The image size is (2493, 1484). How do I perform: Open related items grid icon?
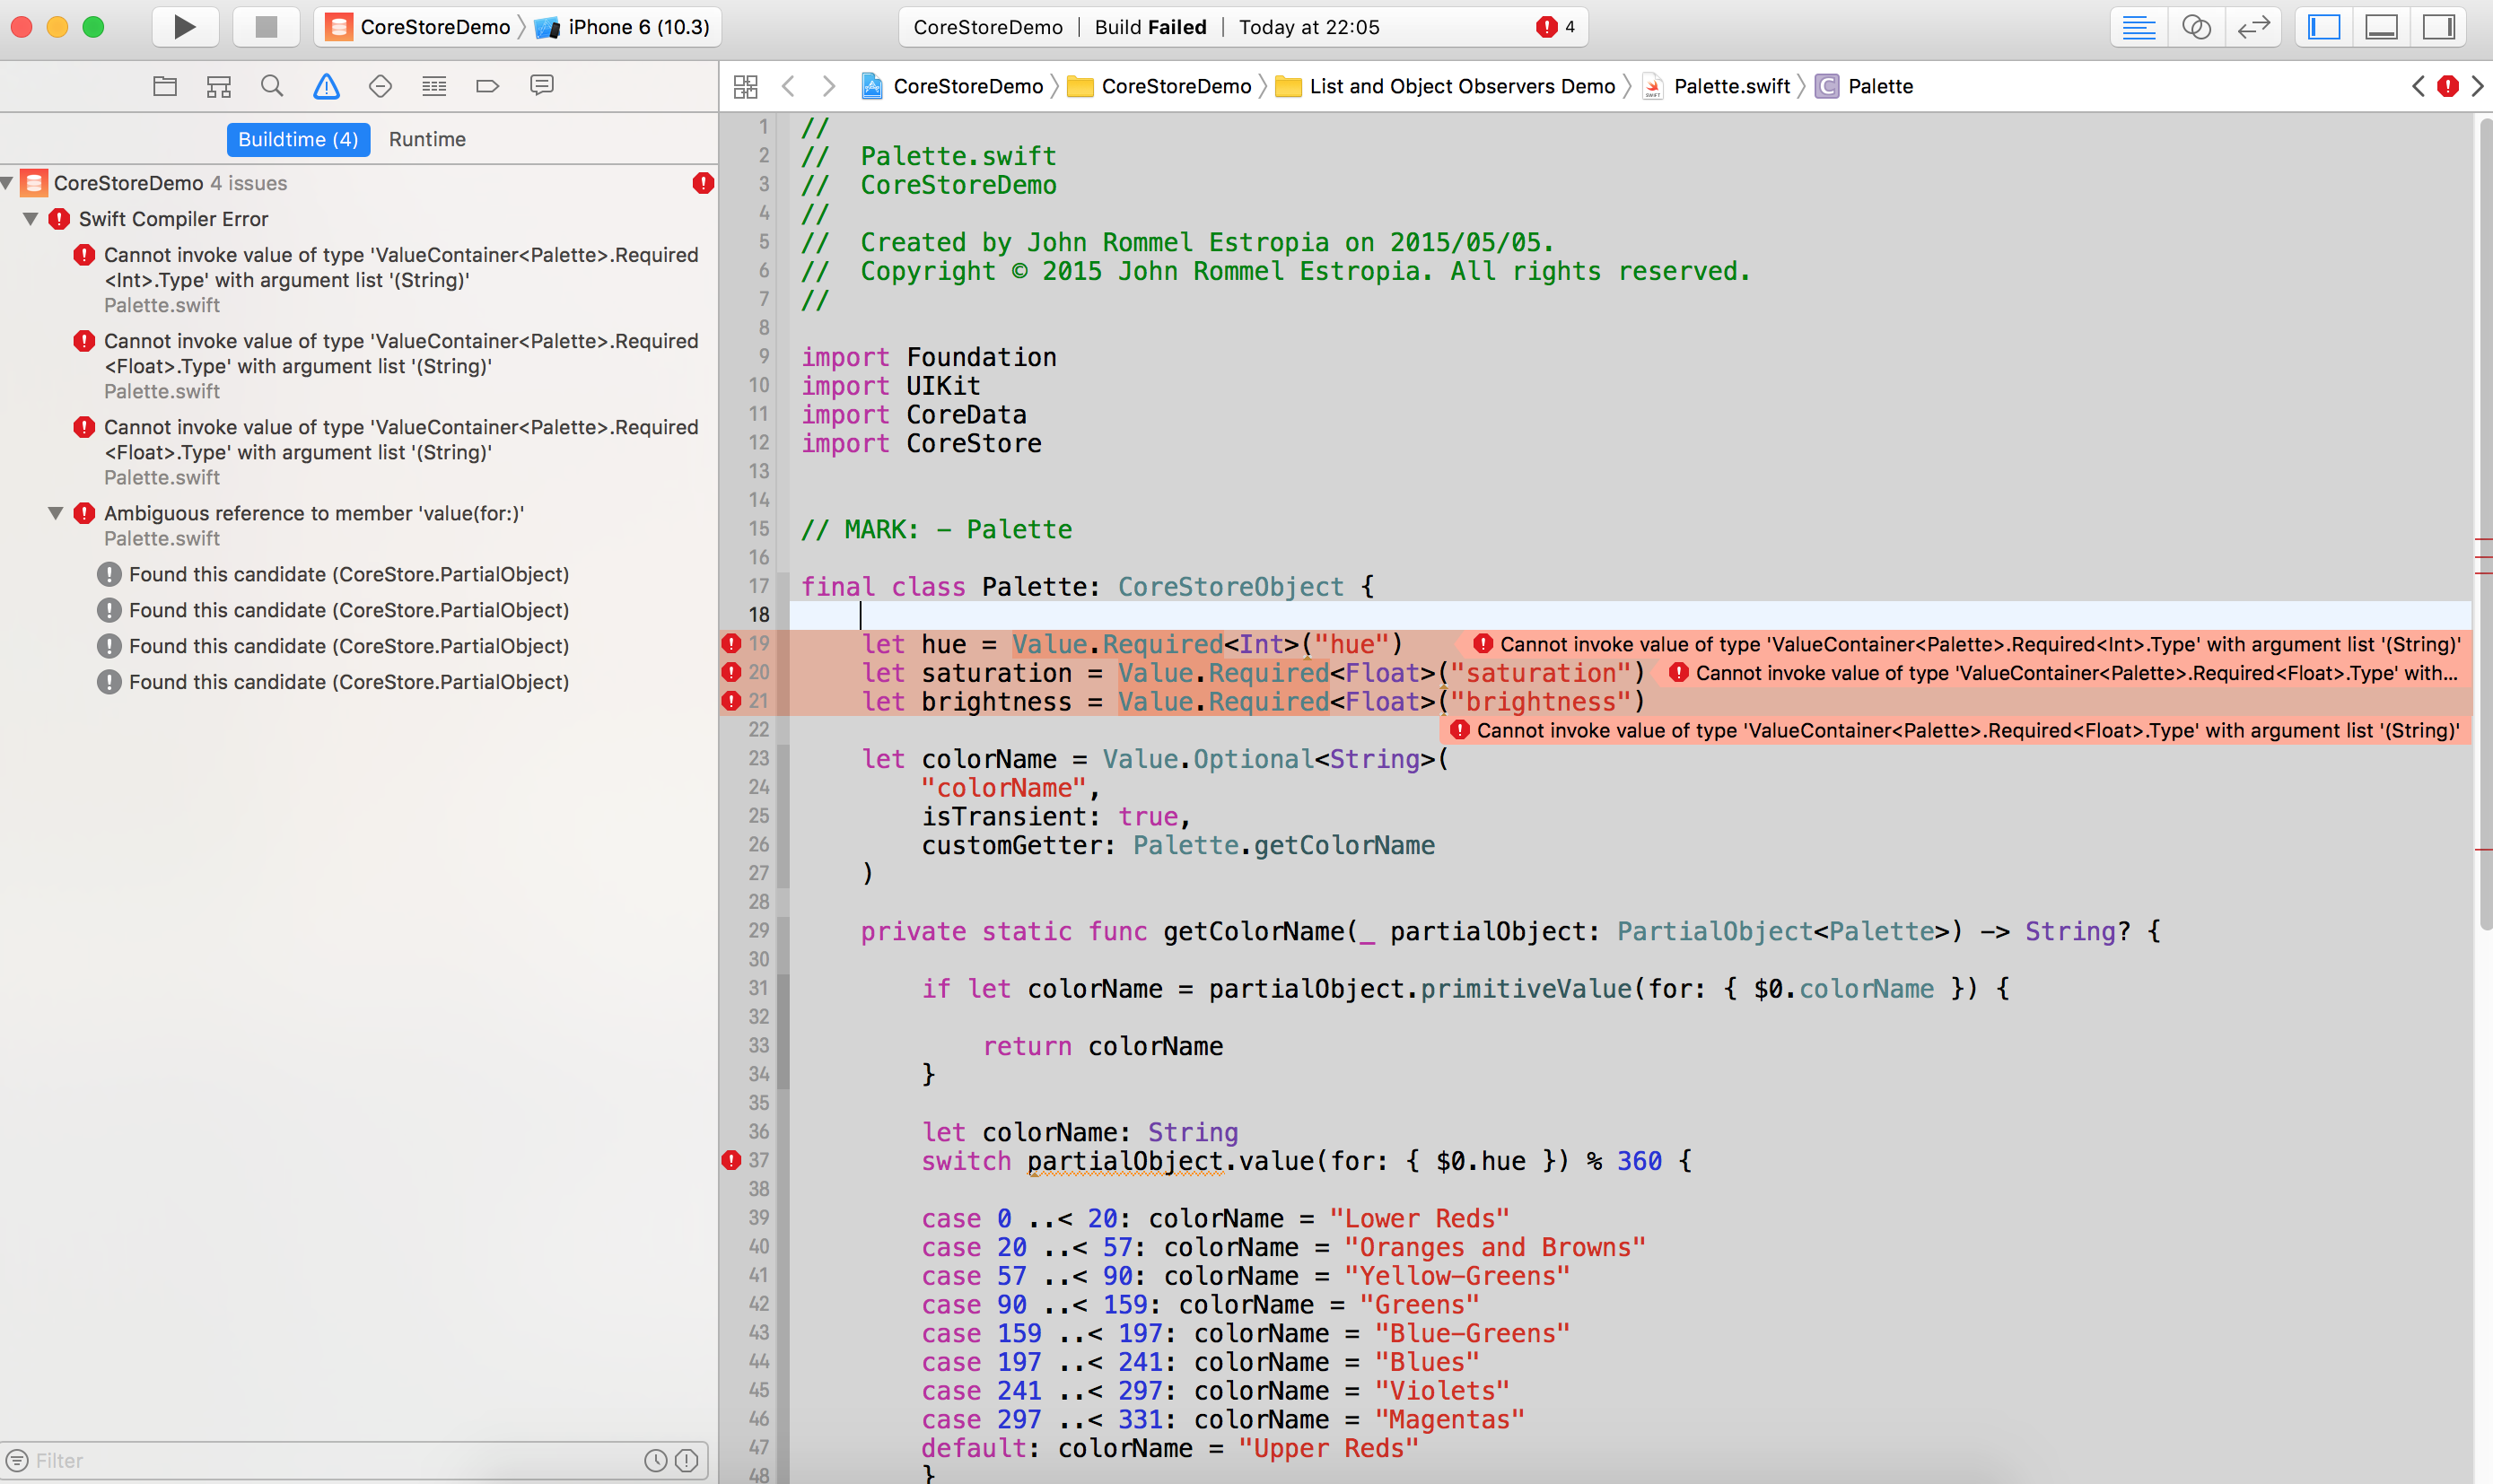click(x=745, y=86)
